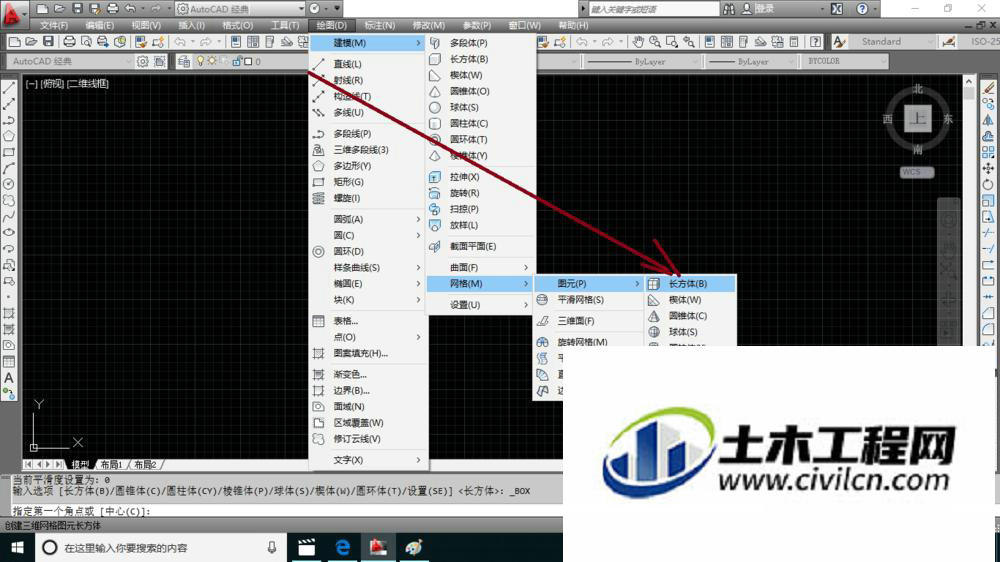Click the keyword search input field
1000x562 pixels.
(653, 9)
